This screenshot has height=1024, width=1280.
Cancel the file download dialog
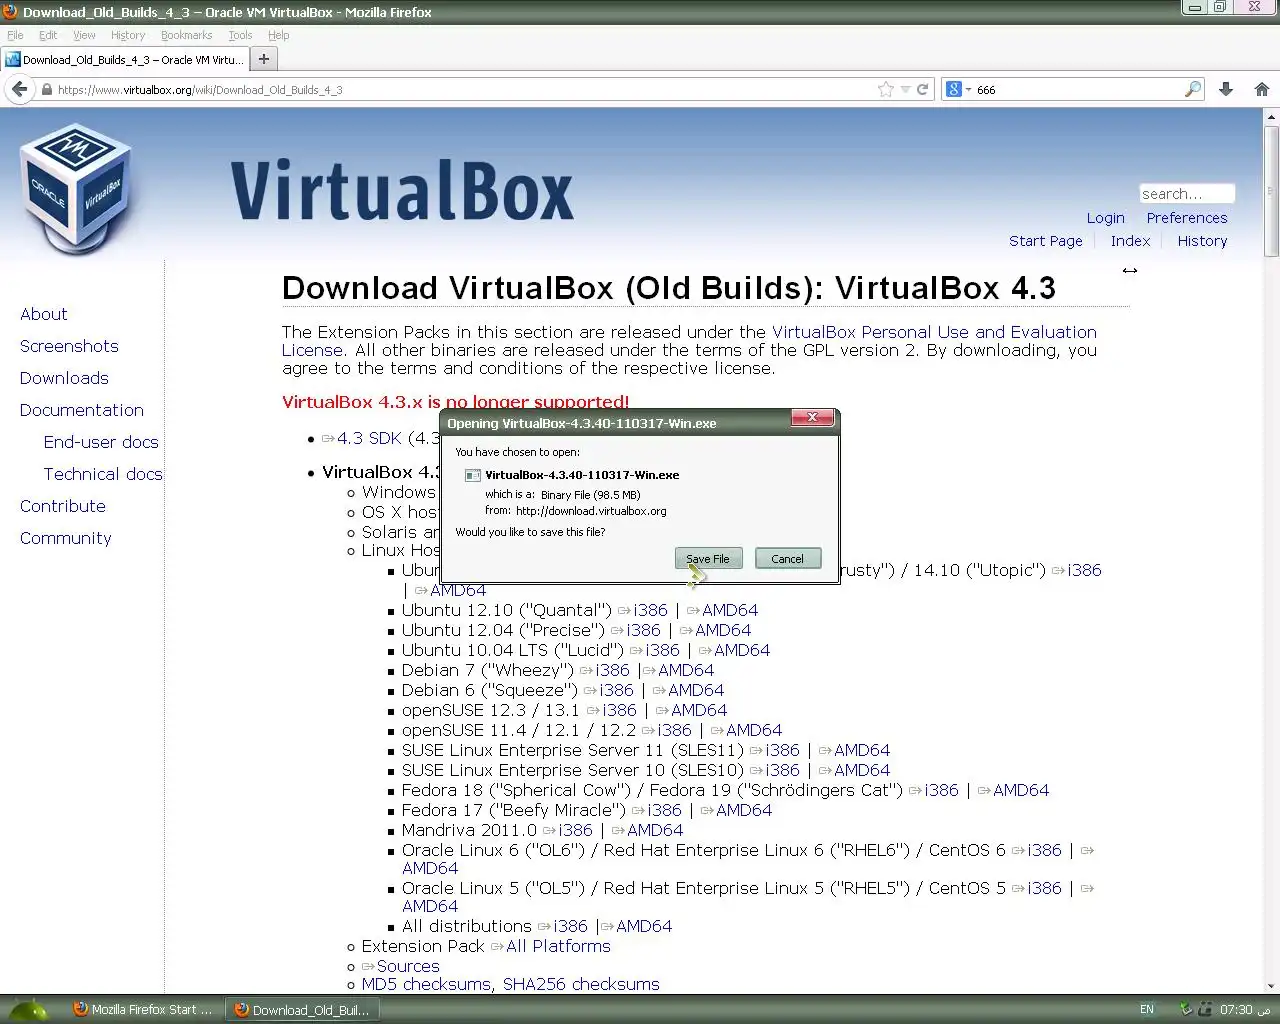coord(787,559)
